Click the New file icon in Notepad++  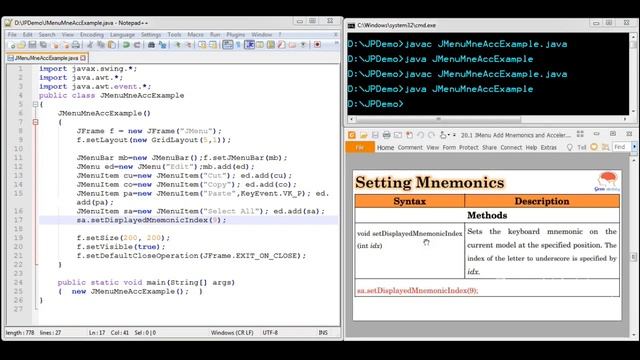(x=12, y=45)
